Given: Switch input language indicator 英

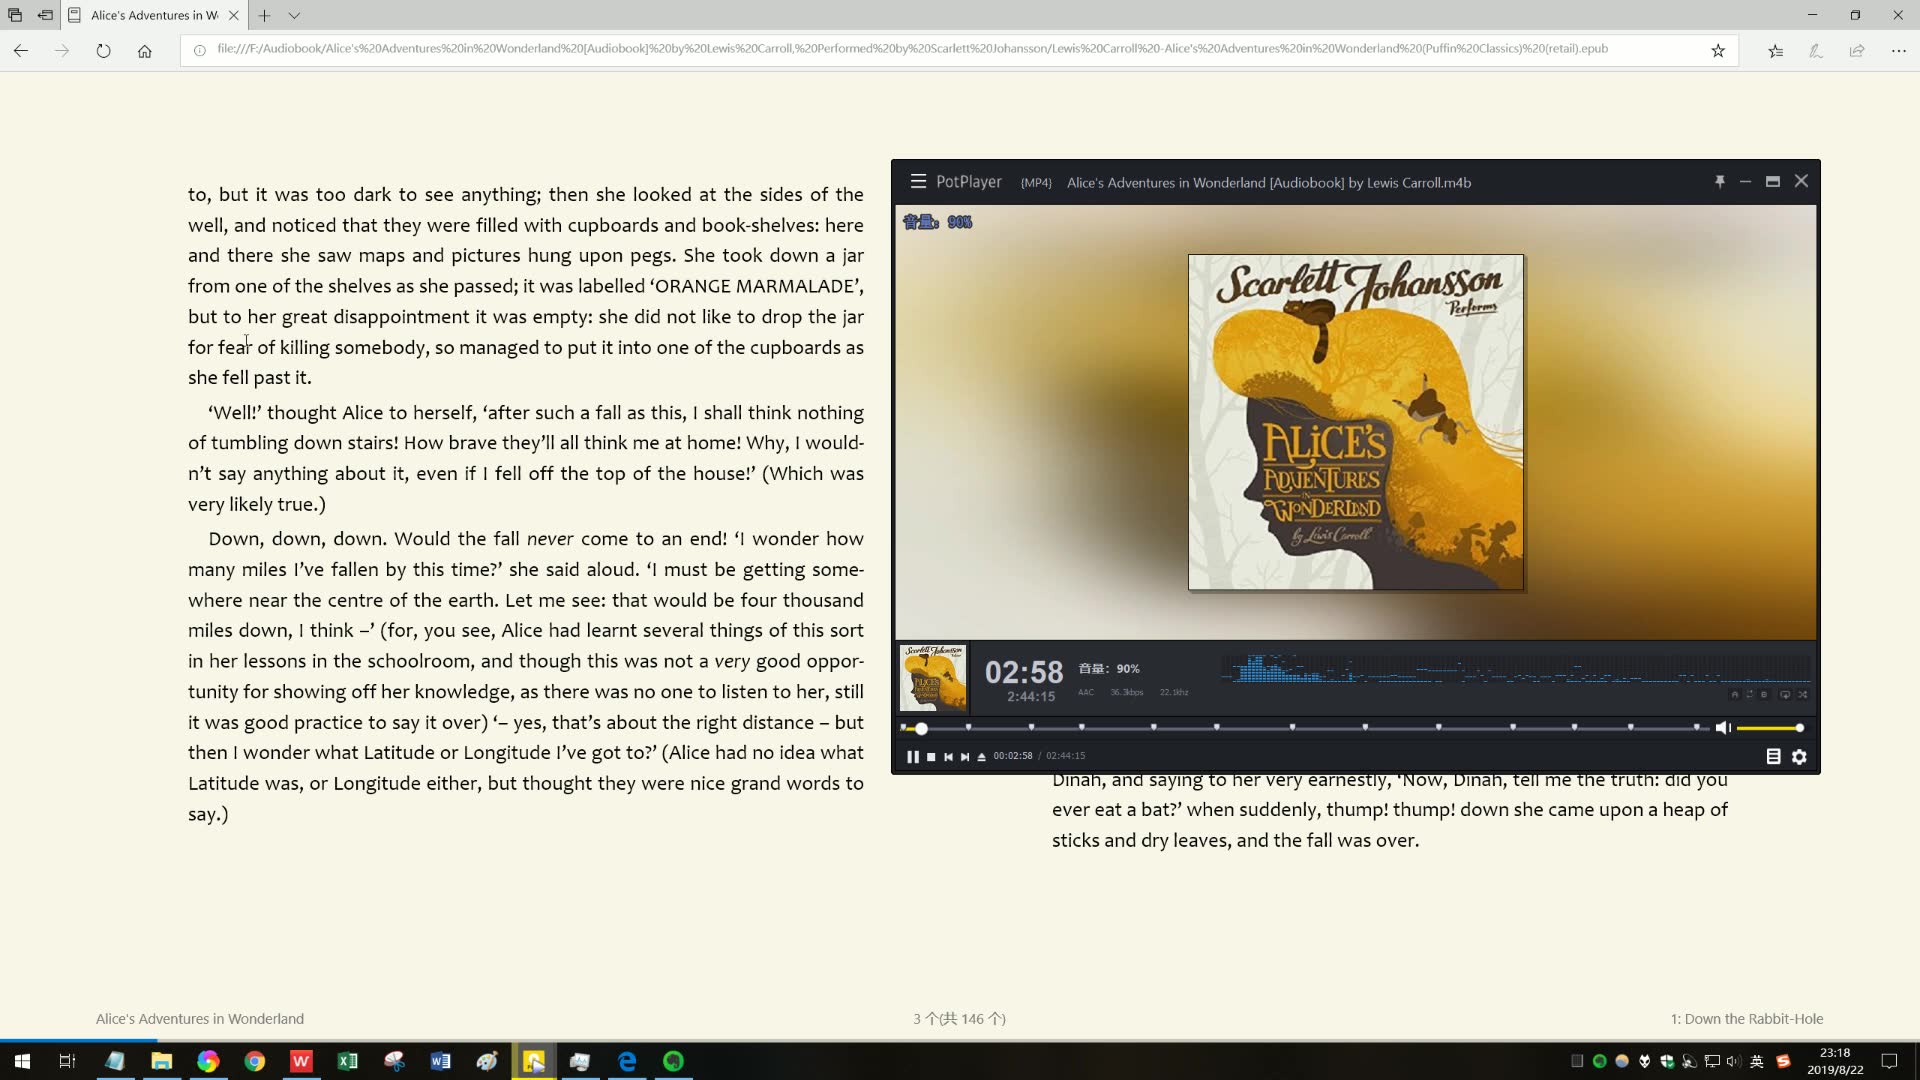Looking at the screenshot, I should point(1757,1061).
